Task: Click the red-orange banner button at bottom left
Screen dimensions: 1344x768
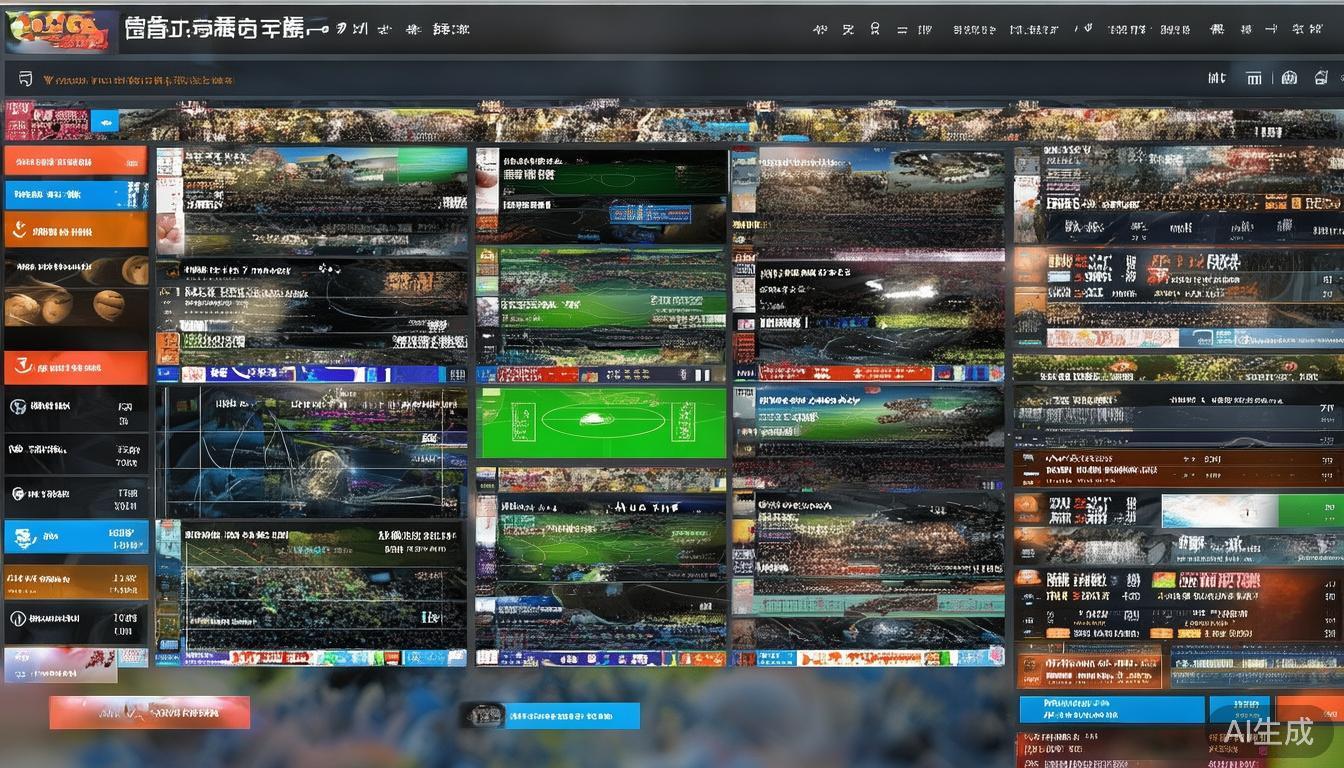Action: point(149,712)
